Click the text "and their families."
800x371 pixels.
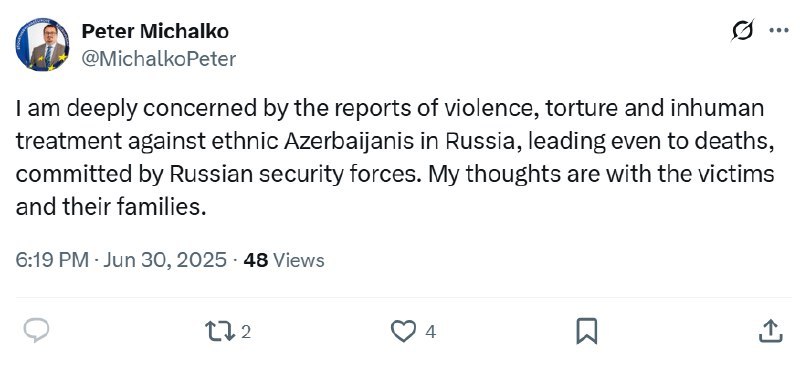point(111,207)
